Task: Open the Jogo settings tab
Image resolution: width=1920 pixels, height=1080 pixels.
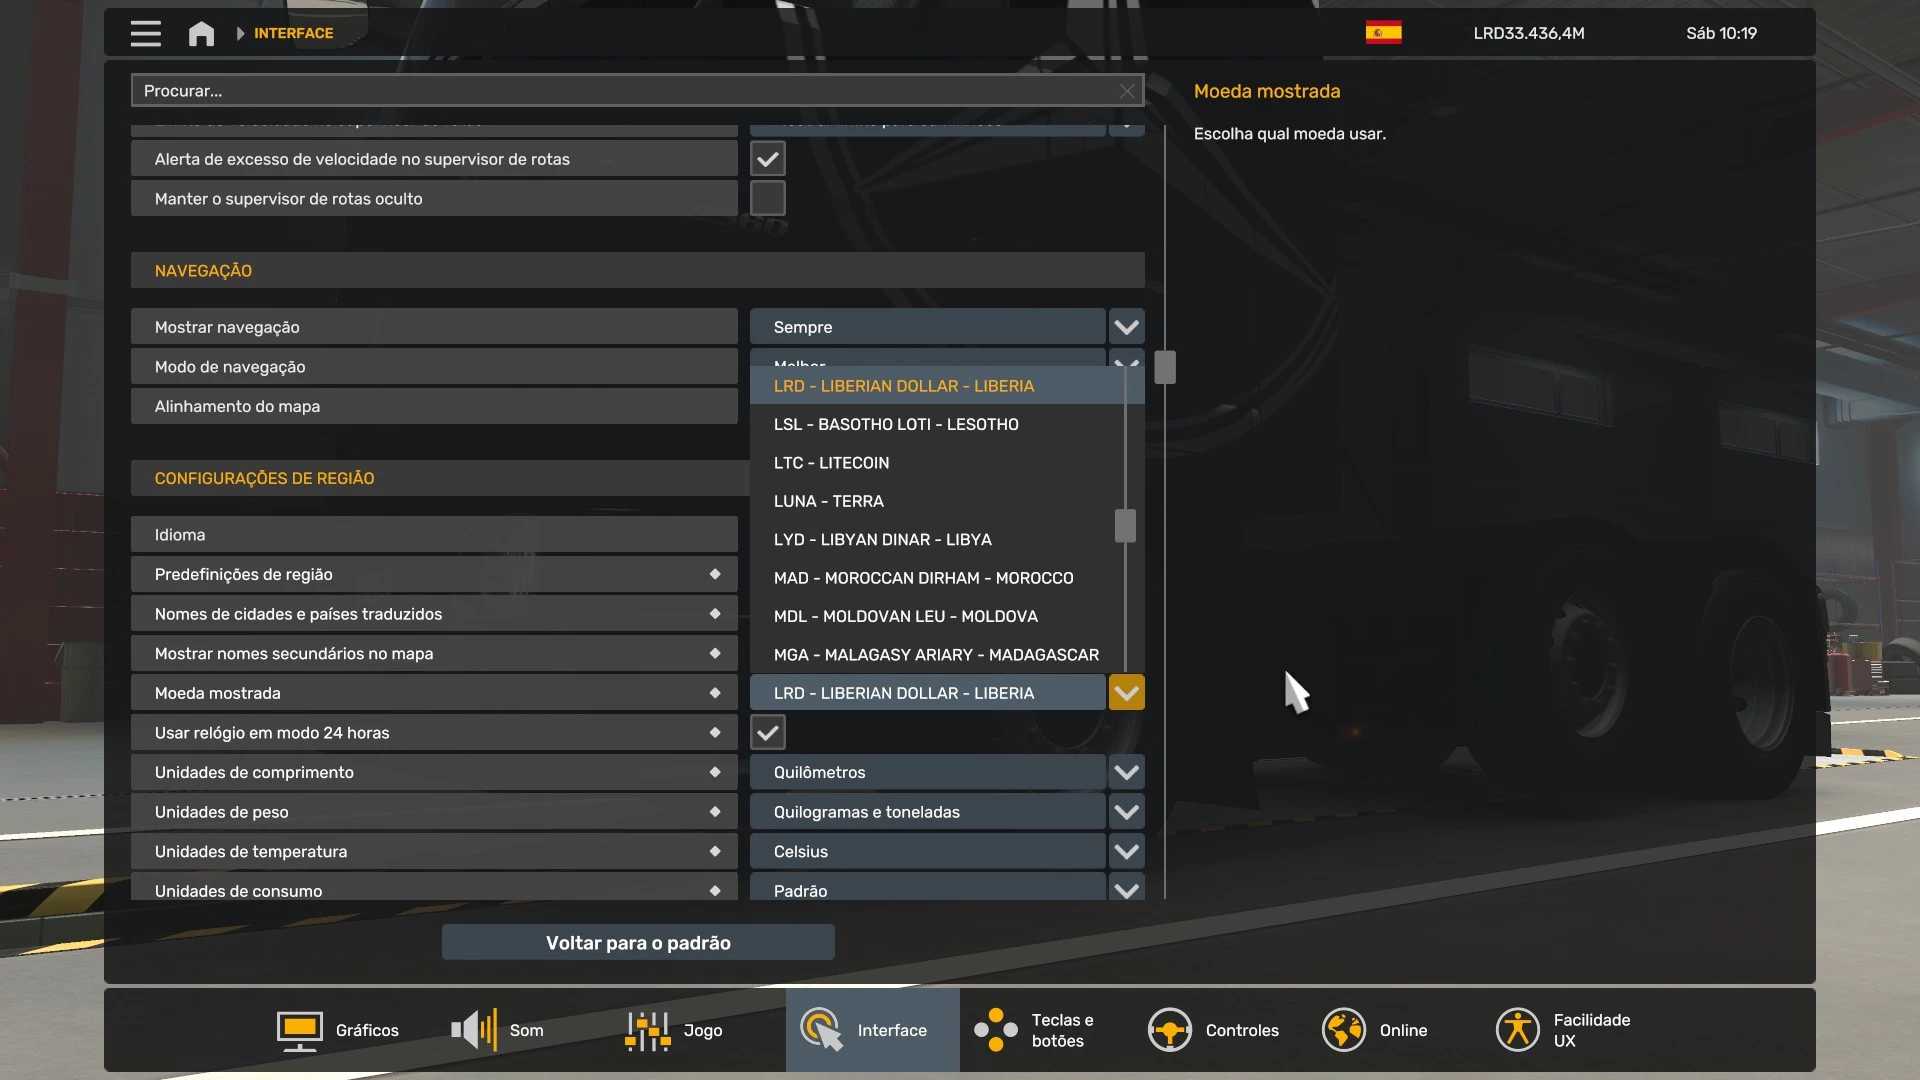Action: point(673,1030)
